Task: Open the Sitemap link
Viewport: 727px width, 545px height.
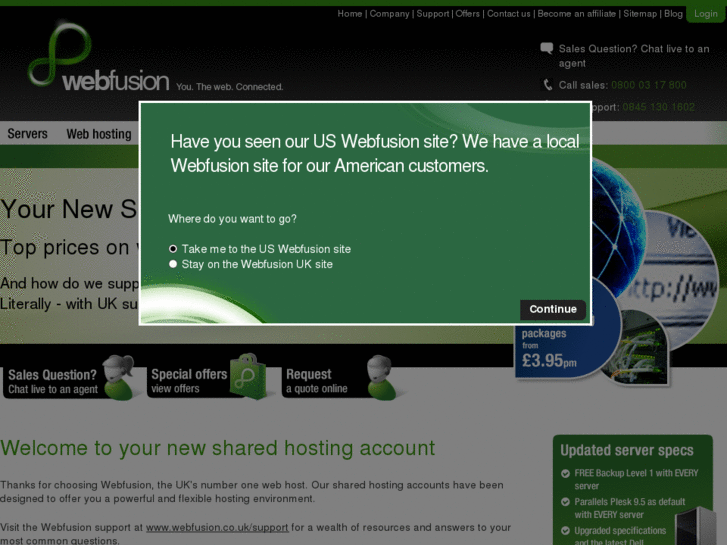Action: pyautogui.click(x=640, y=14)
